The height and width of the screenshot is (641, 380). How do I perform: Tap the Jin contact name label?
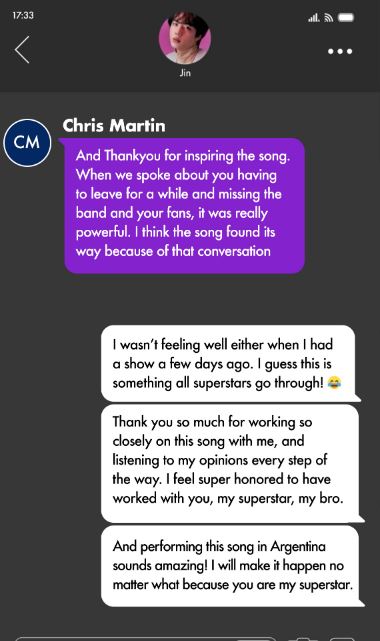pyautogui.click(x=185, y=73)
